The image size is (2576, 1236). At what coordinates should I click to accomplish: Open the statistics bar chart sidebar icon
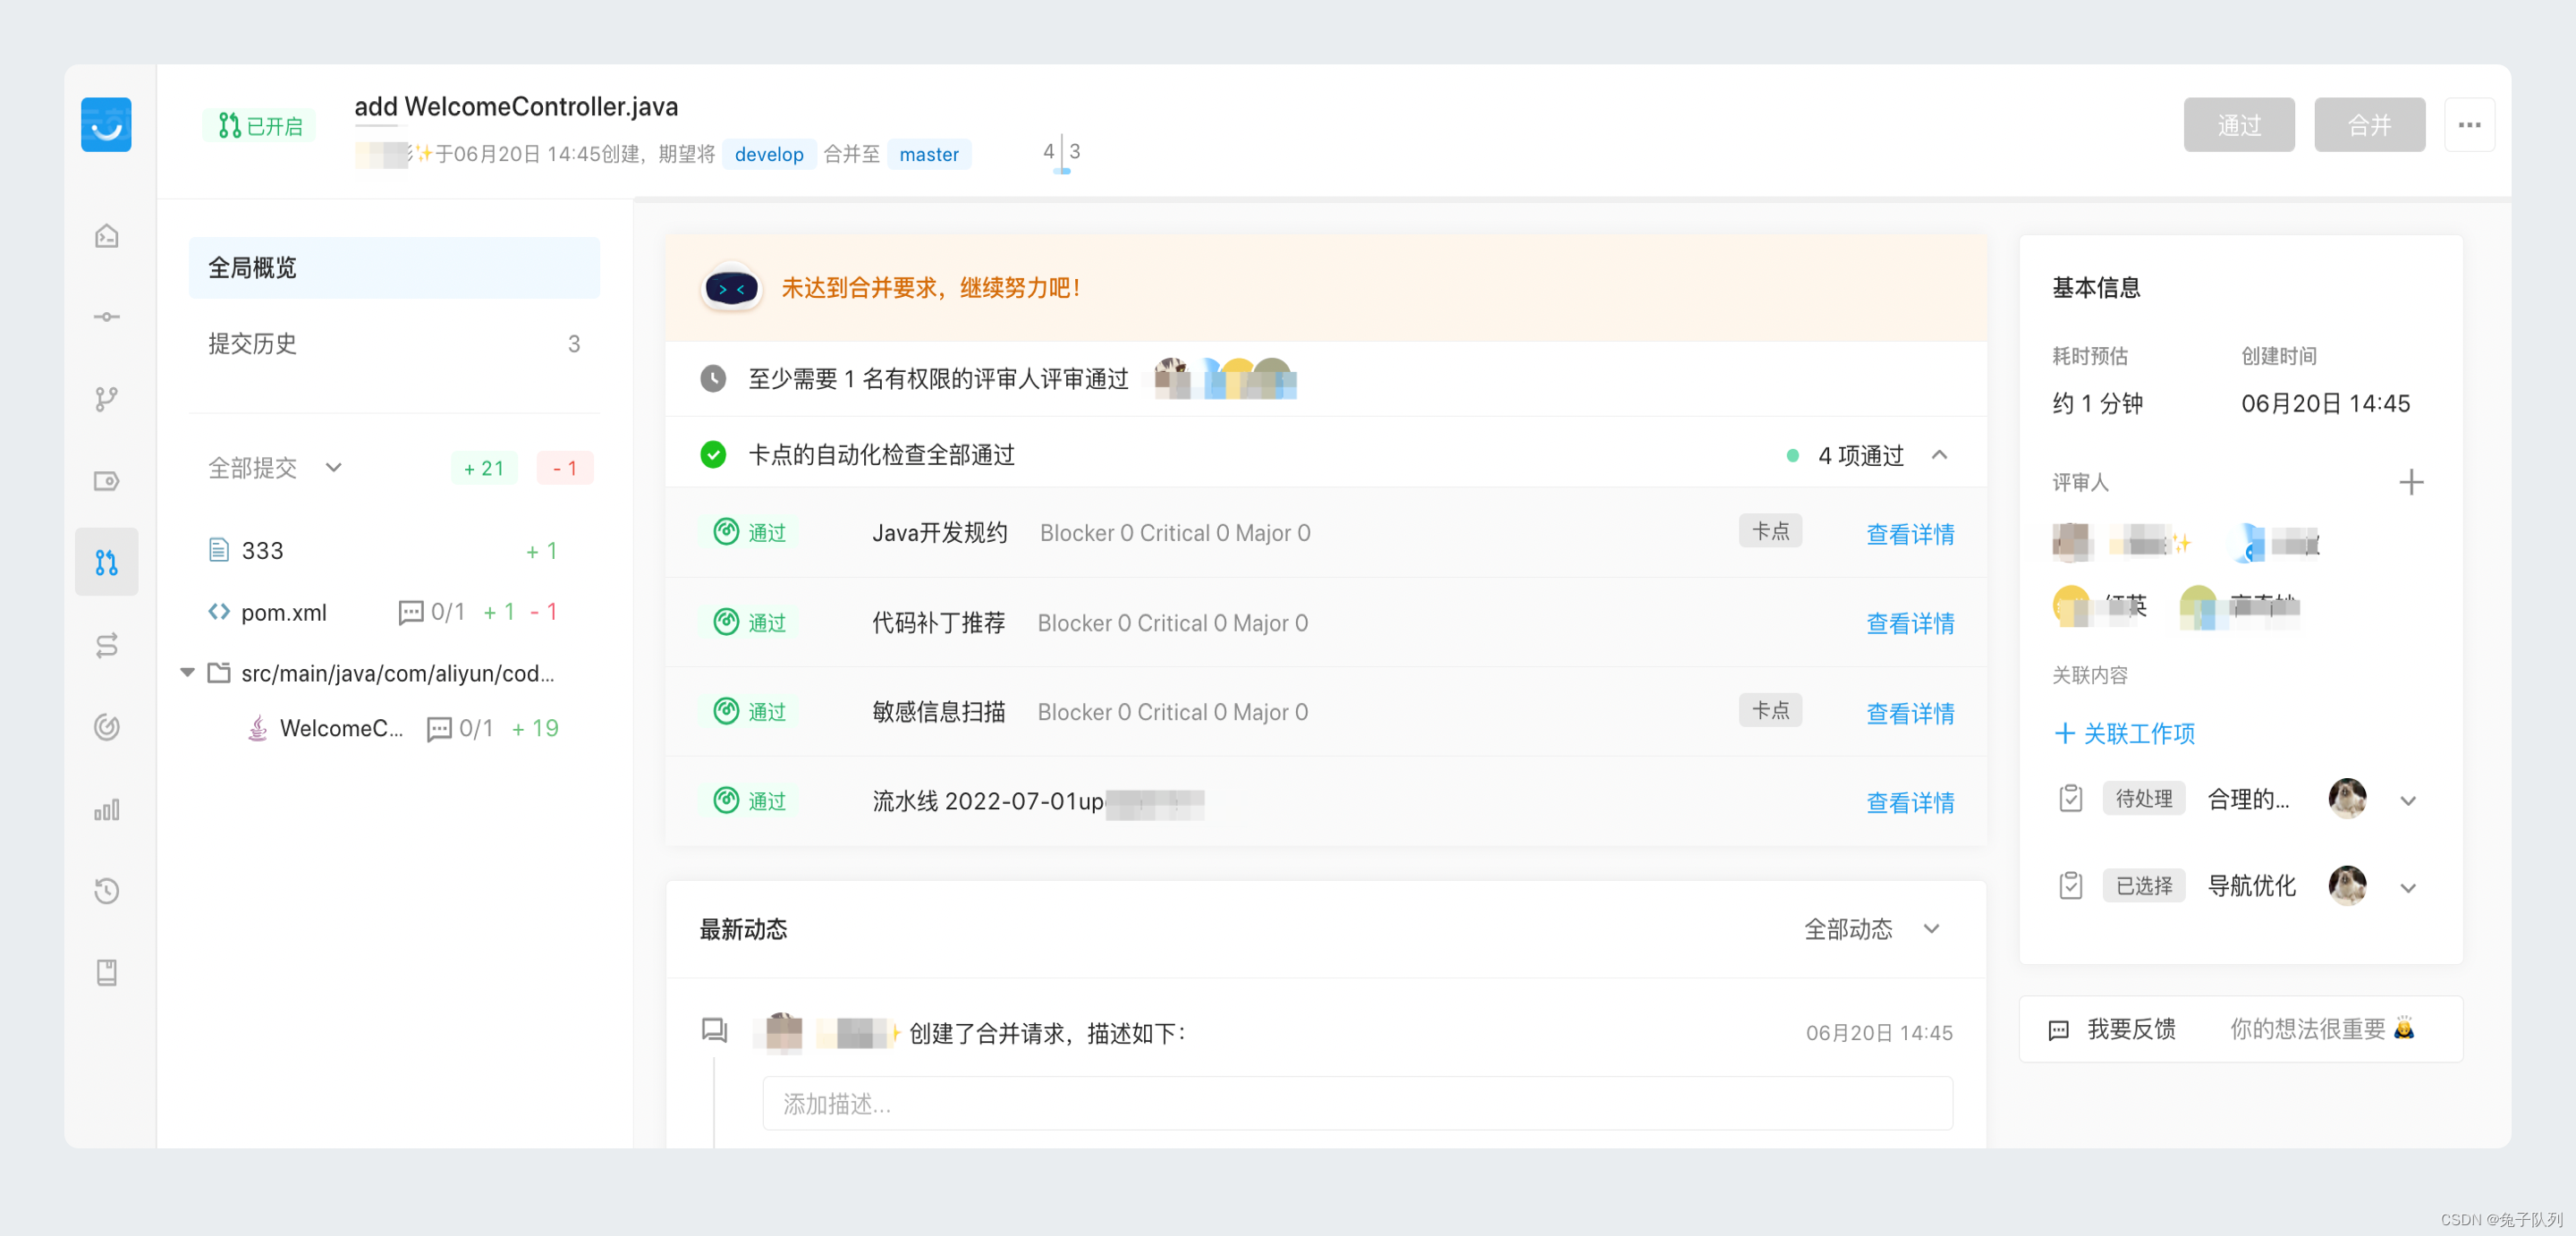click(107, 809)
